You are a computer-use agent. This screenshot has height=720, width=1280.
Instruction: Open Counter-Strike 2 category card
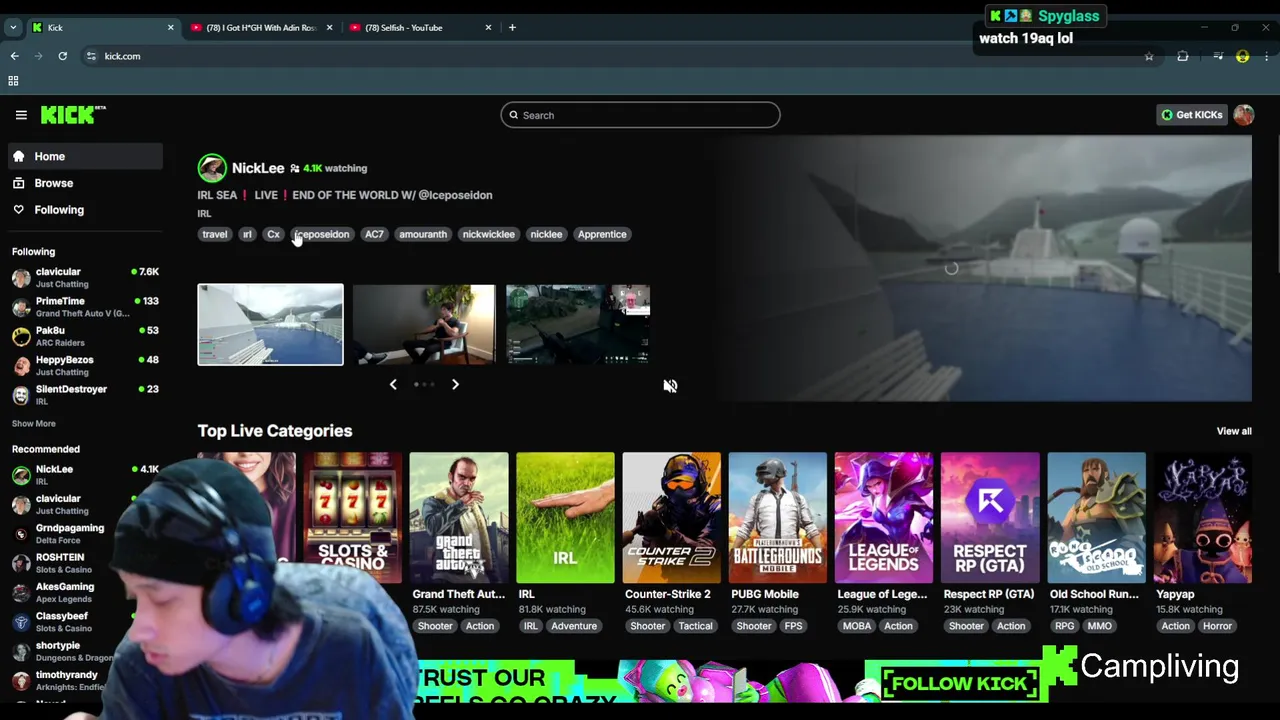tap(671, 518)
